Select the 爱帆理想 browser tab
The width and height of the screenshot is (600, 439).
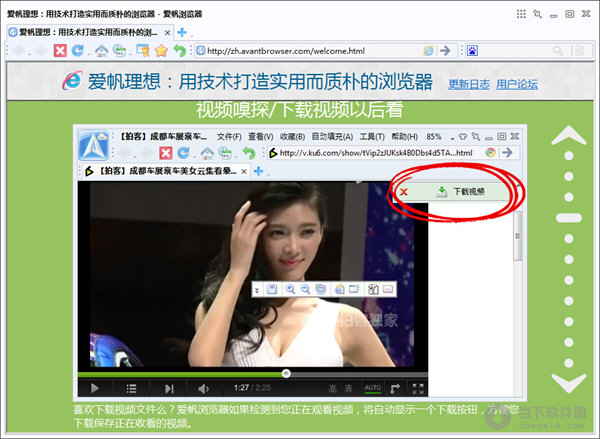click(x=90, y=33)
